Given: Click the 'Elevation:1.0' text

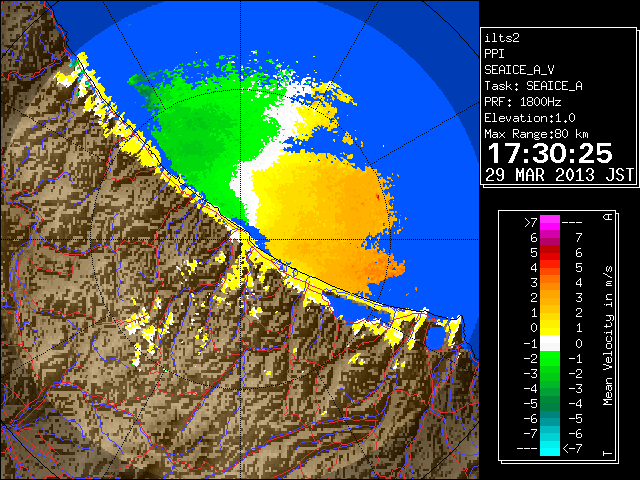Looking at the screenshot, I should [x=530, y=118].
